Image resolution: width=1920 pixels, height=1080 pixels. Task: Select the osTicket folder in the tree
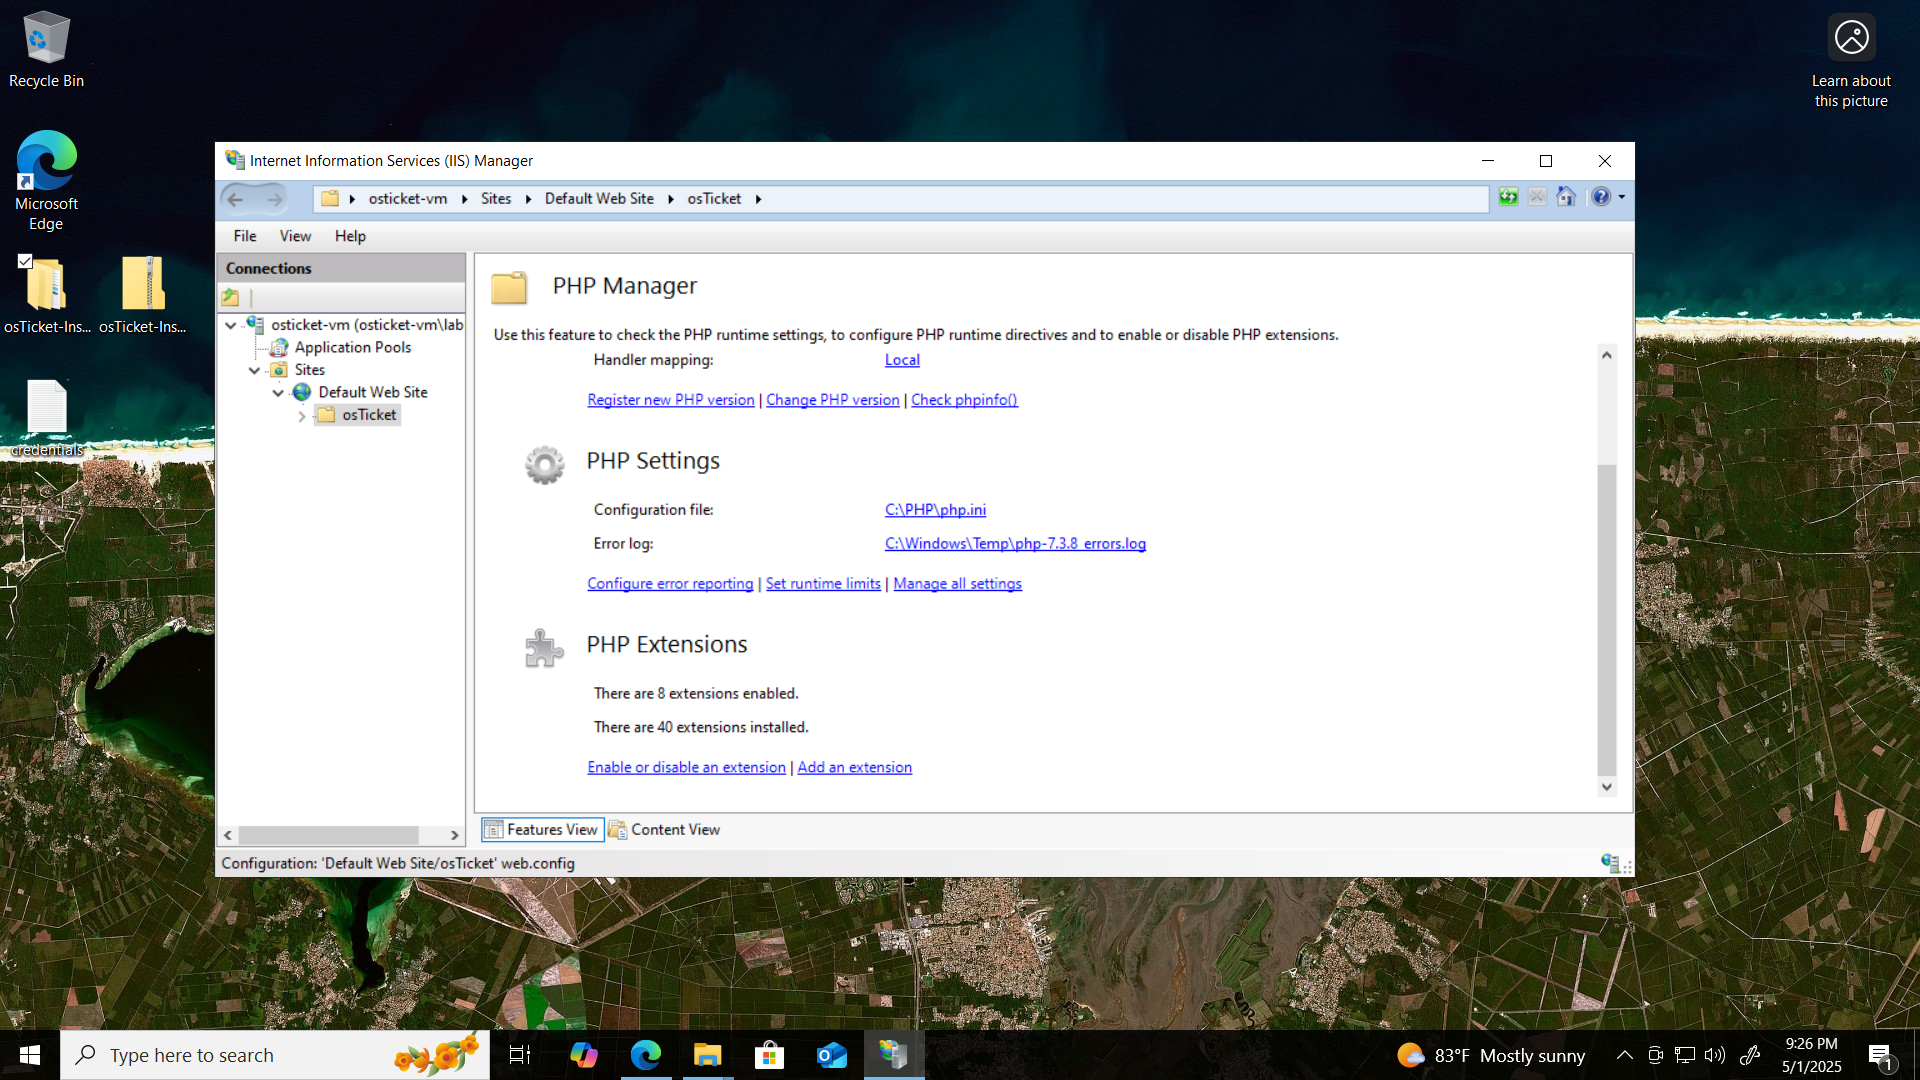(x=368, y=415)
